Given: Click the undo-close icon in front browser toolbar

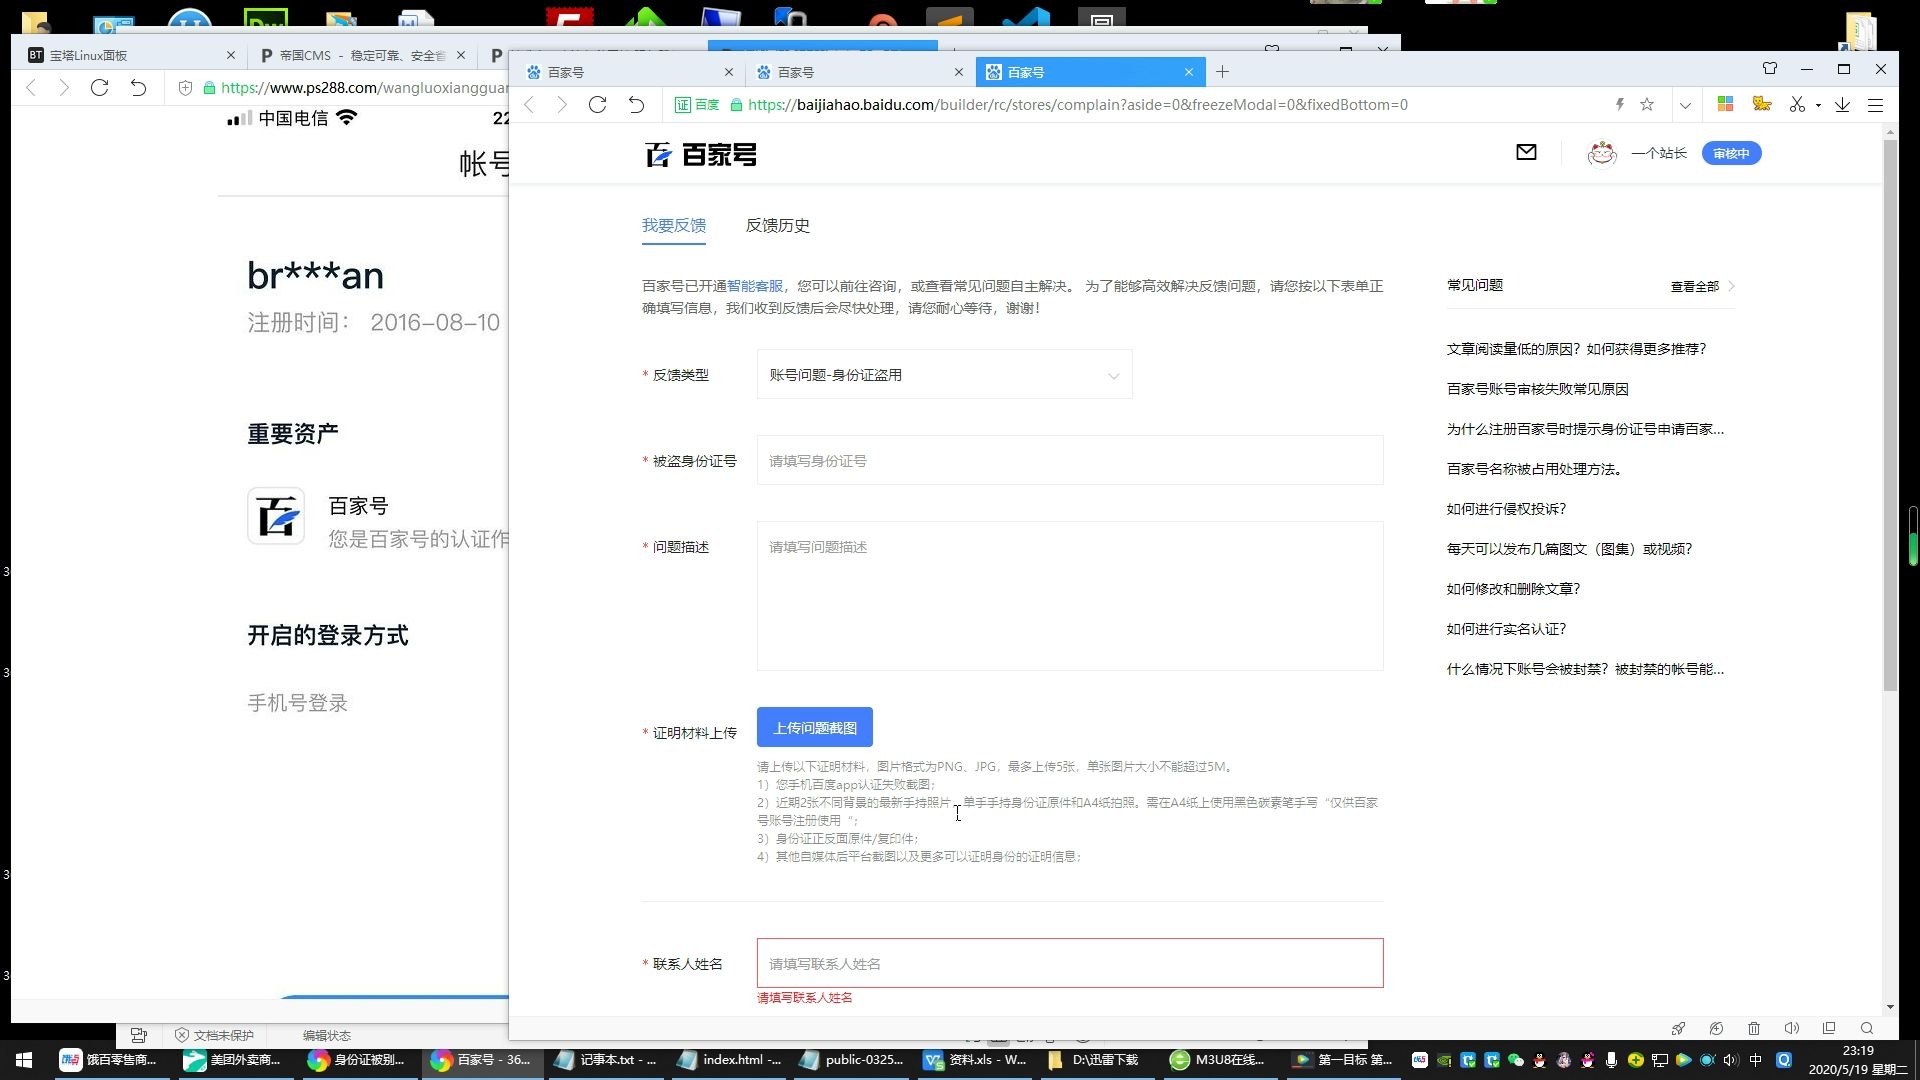Looking at the screenshot, I should point(636,105).
